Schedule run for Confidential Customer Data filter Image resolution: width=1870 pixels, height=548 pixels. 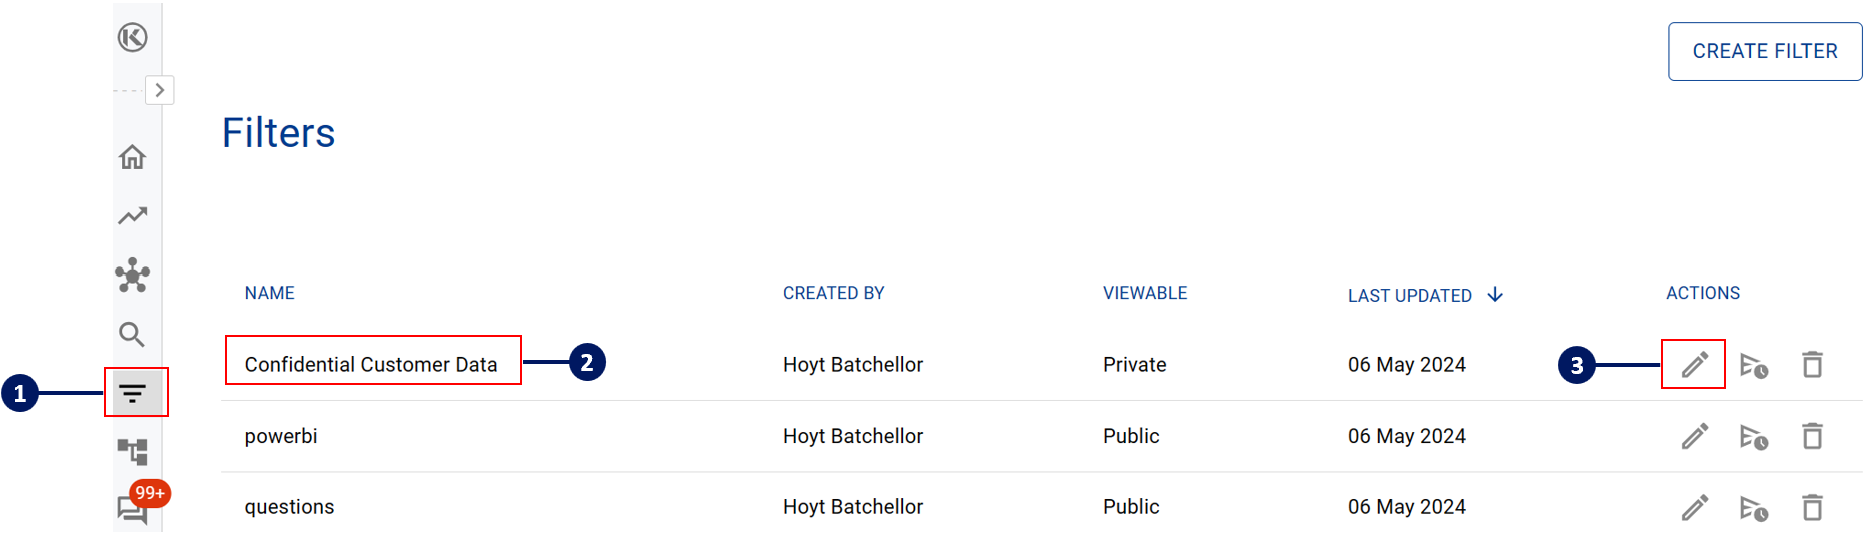tap(1753, 365)
